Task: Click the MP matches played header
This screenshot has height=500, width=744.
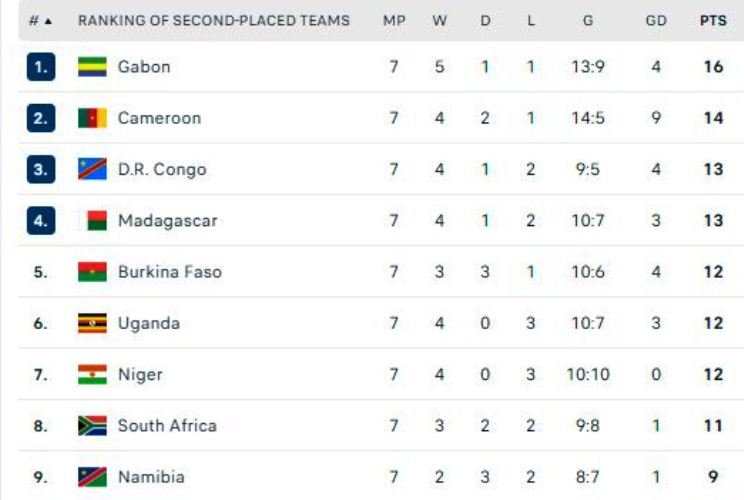Action: pyautogui.click(x=394, y=21)
